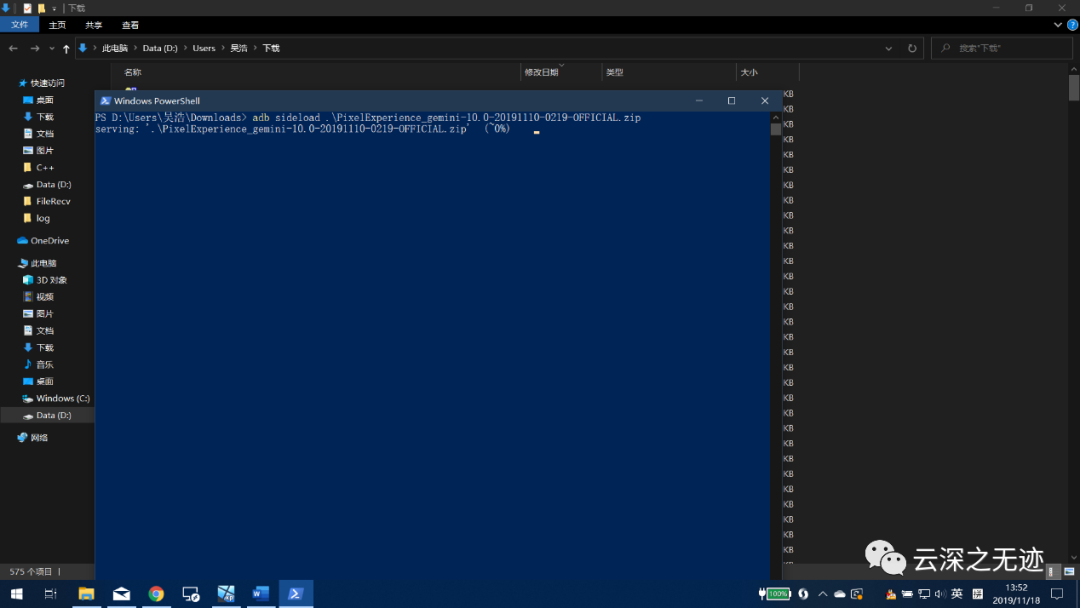Open Google Chrome from the taskbar
1080x608 pixels.
[x=156, y=594]
